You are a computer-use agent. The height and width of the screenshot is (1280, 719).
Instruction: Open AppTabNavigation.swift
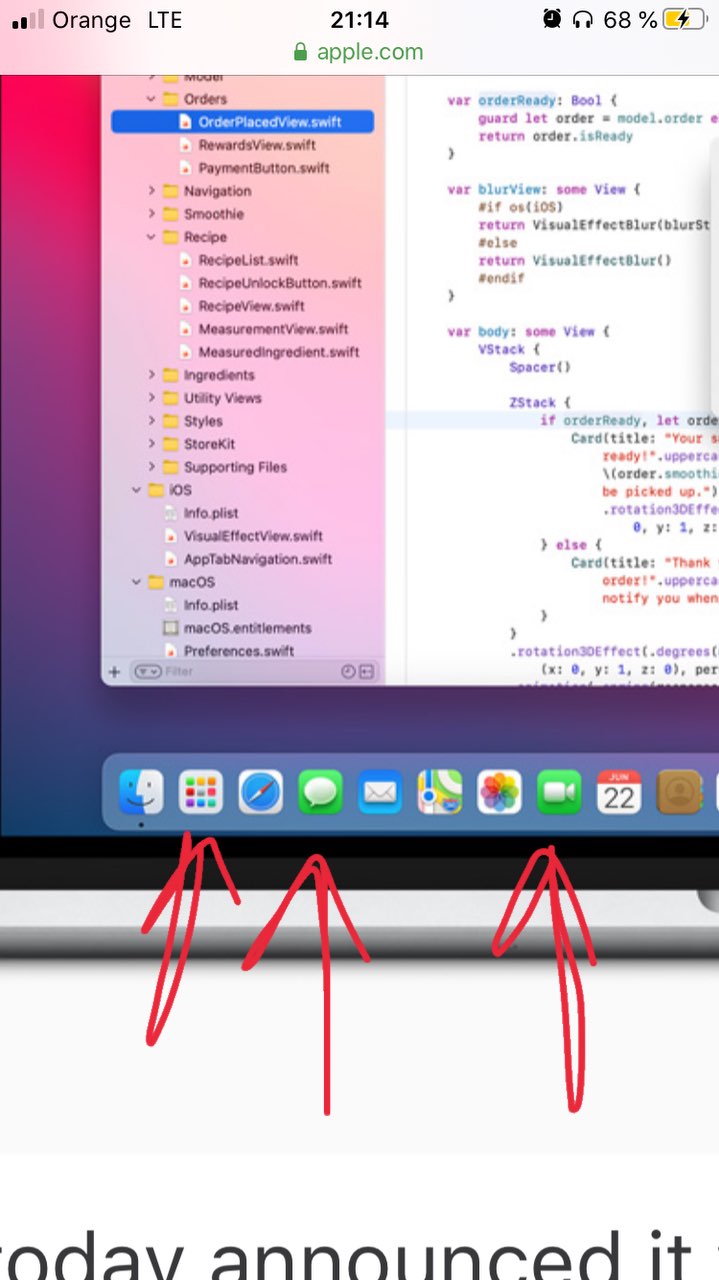[x=258, y=559]
